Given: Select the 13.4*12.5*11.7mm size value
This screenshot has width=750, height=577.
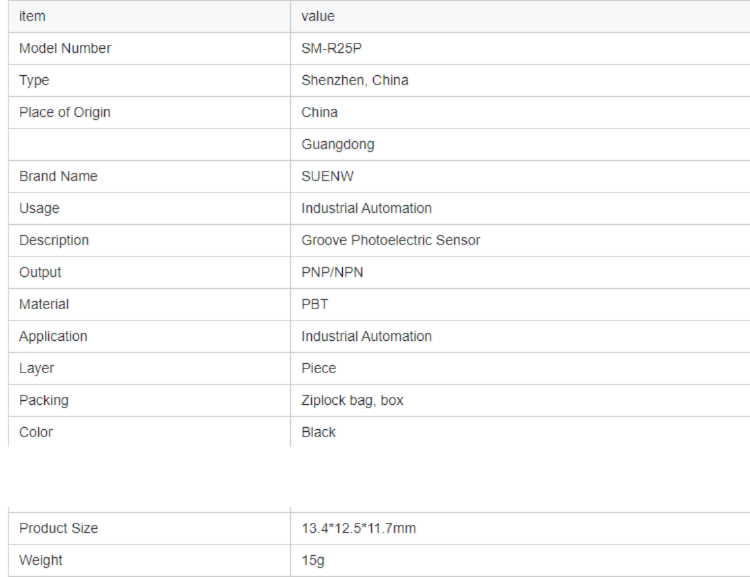Looking at the screenshot, I should click(359, 528).
